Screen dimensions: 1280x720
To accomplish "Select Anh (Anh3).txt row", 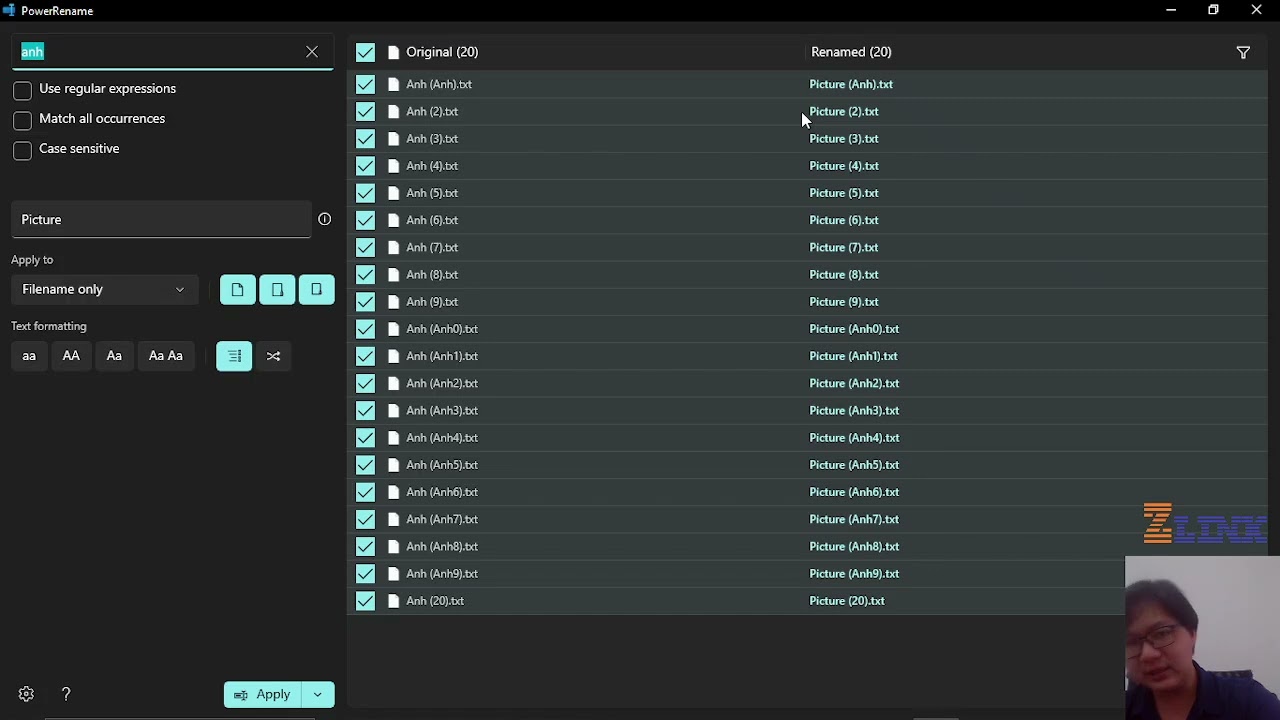I will point(807,411).
